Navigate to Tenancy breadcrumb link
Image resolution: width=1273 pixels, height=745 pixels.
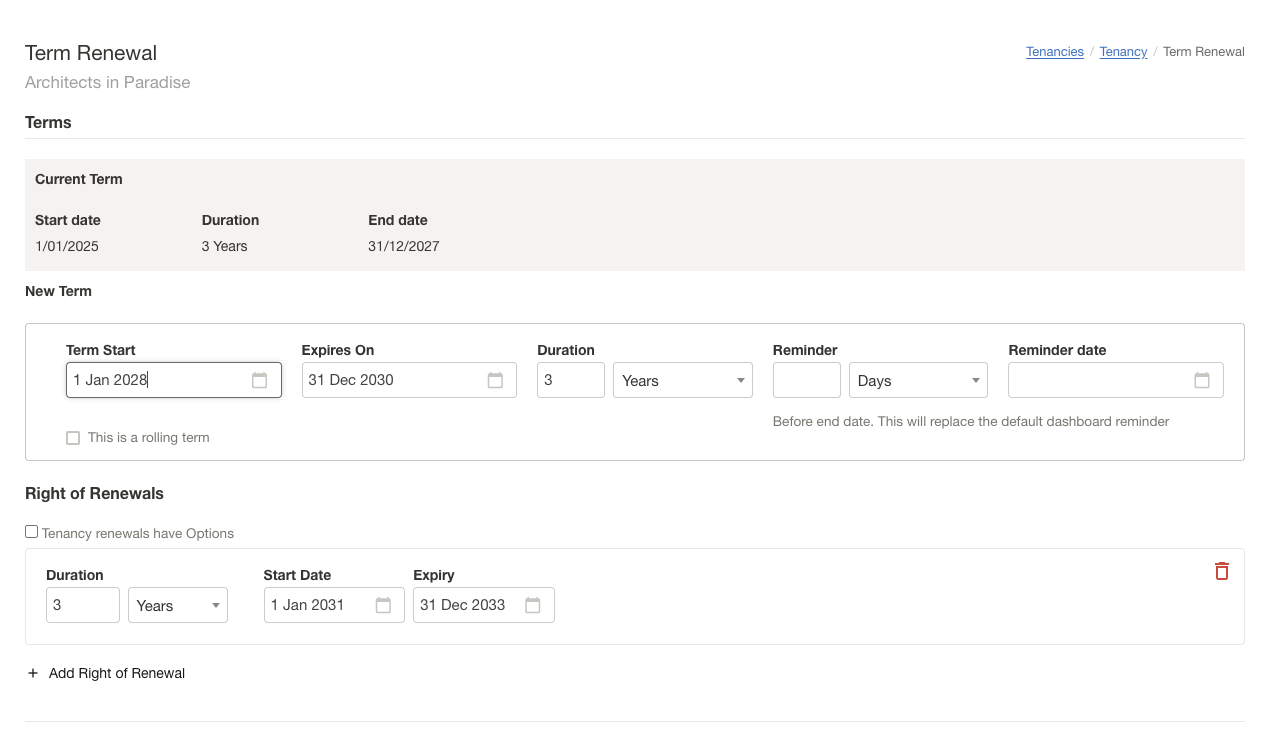pos(1123,52)
